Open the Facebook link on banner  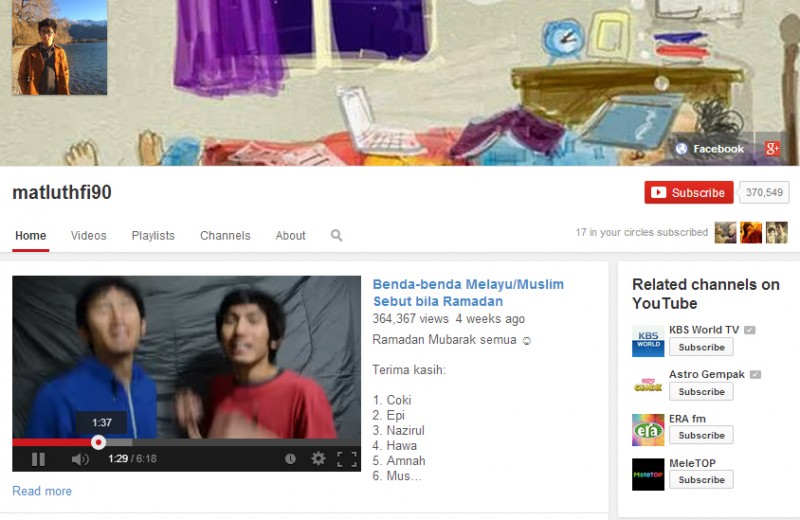(710, 149)
